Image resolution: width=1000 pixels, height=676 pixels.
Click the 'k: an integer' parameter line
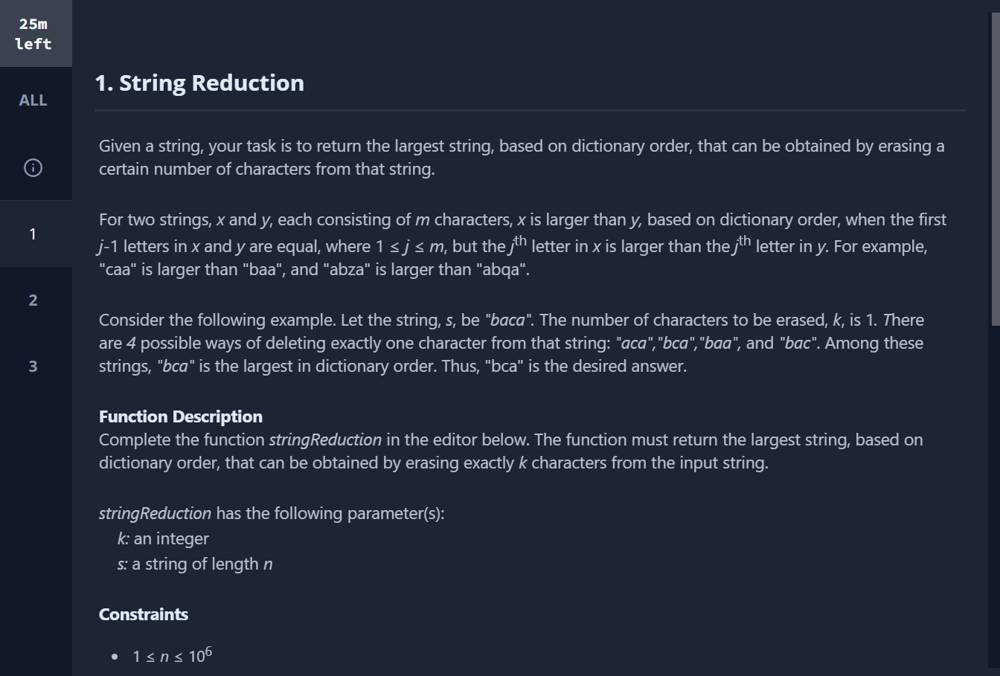(163, 539)
